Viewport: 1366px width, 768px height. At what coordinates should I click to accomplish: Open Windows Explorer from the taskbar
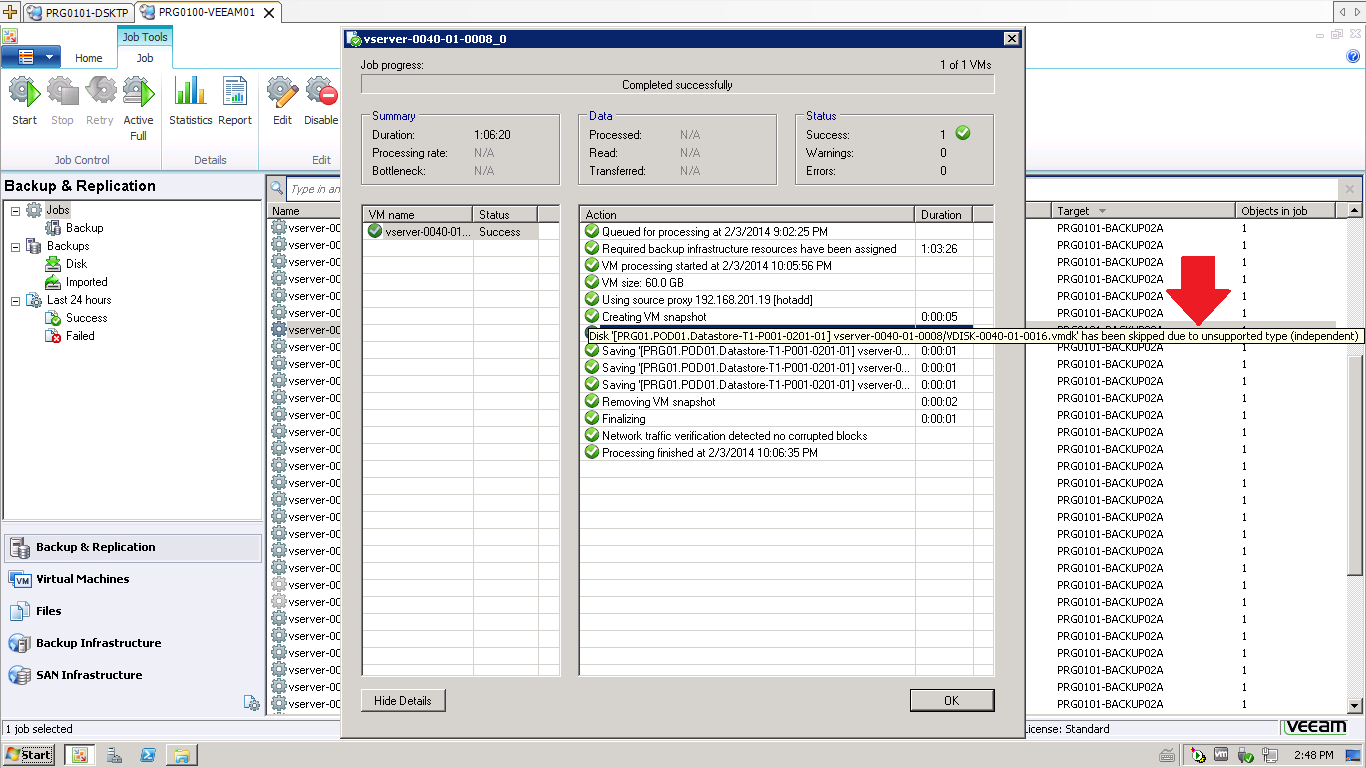(181, 755)
